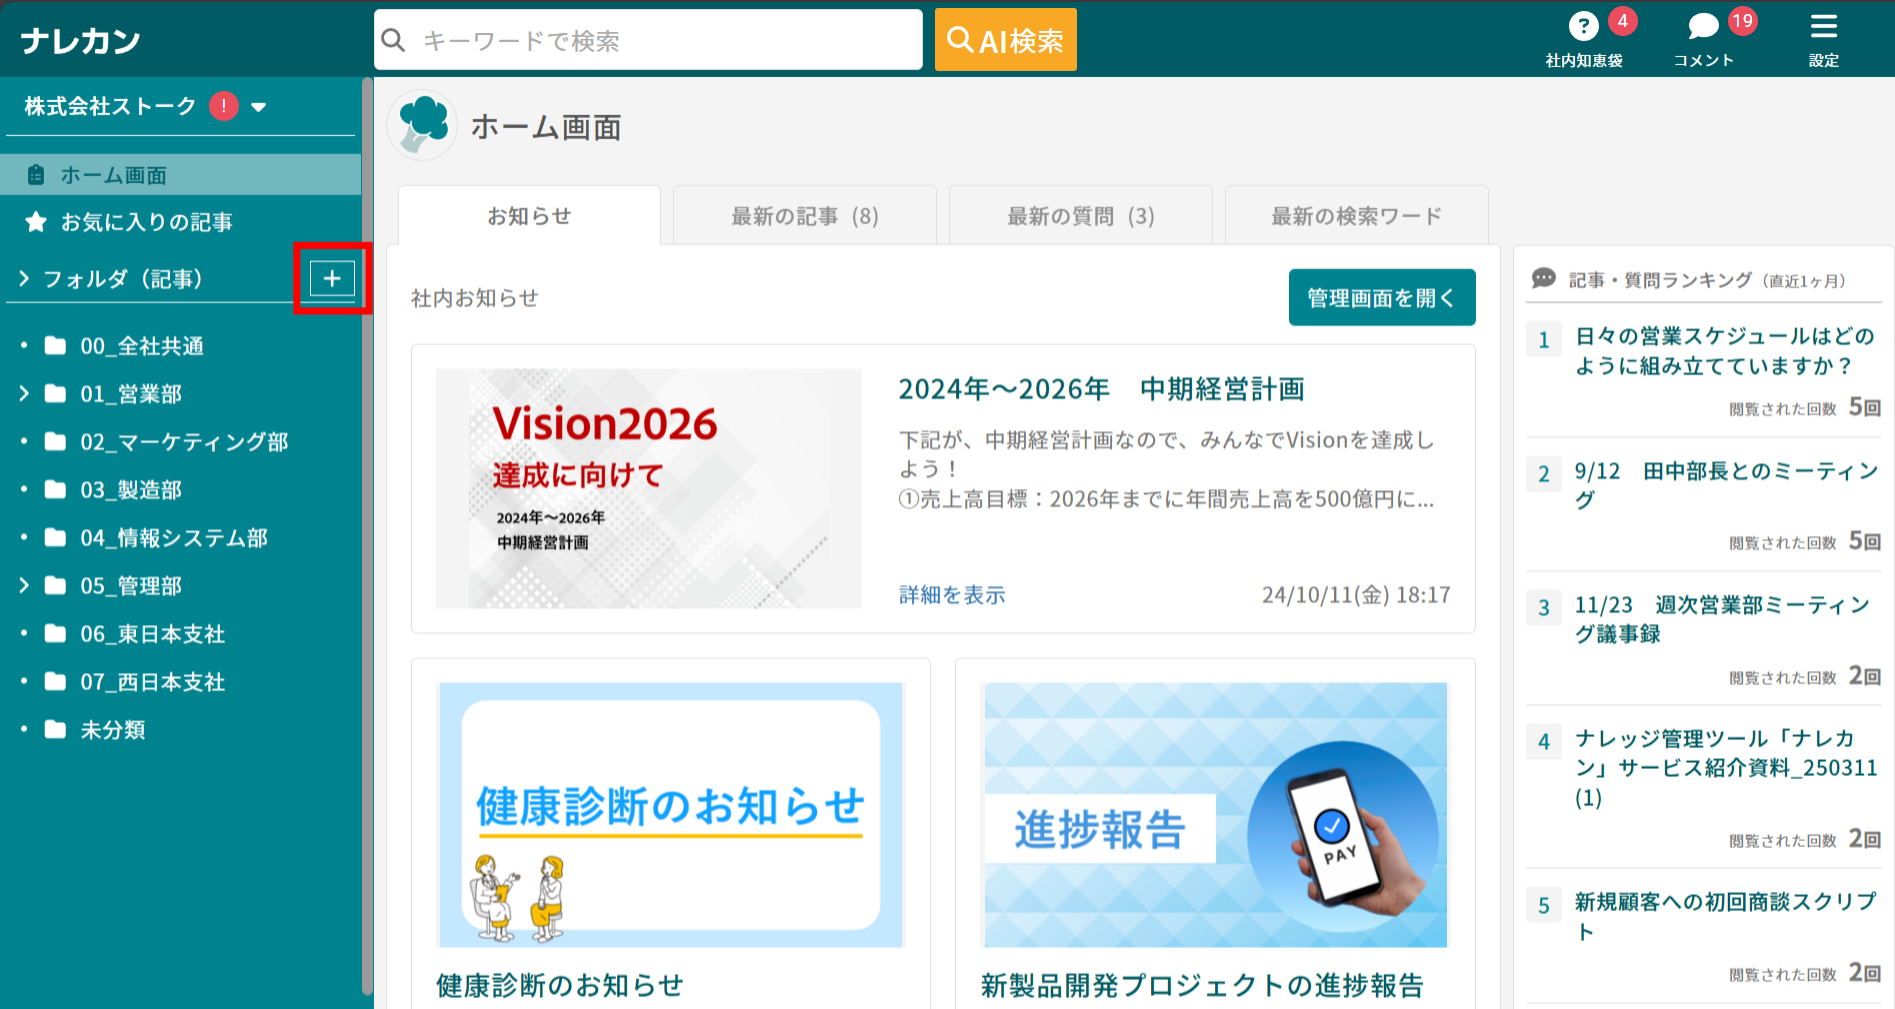
Task: Open the 社内知恵袋 question mark icon
Action: click(1582, 27)
